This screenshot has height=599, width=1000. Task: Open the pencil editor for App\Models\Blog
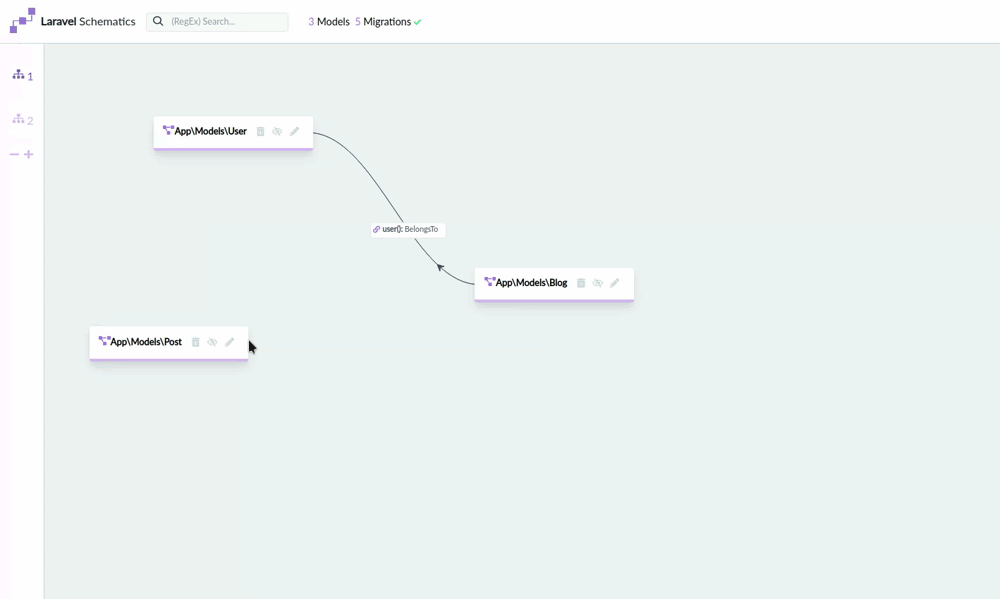[x=615, y=283]
